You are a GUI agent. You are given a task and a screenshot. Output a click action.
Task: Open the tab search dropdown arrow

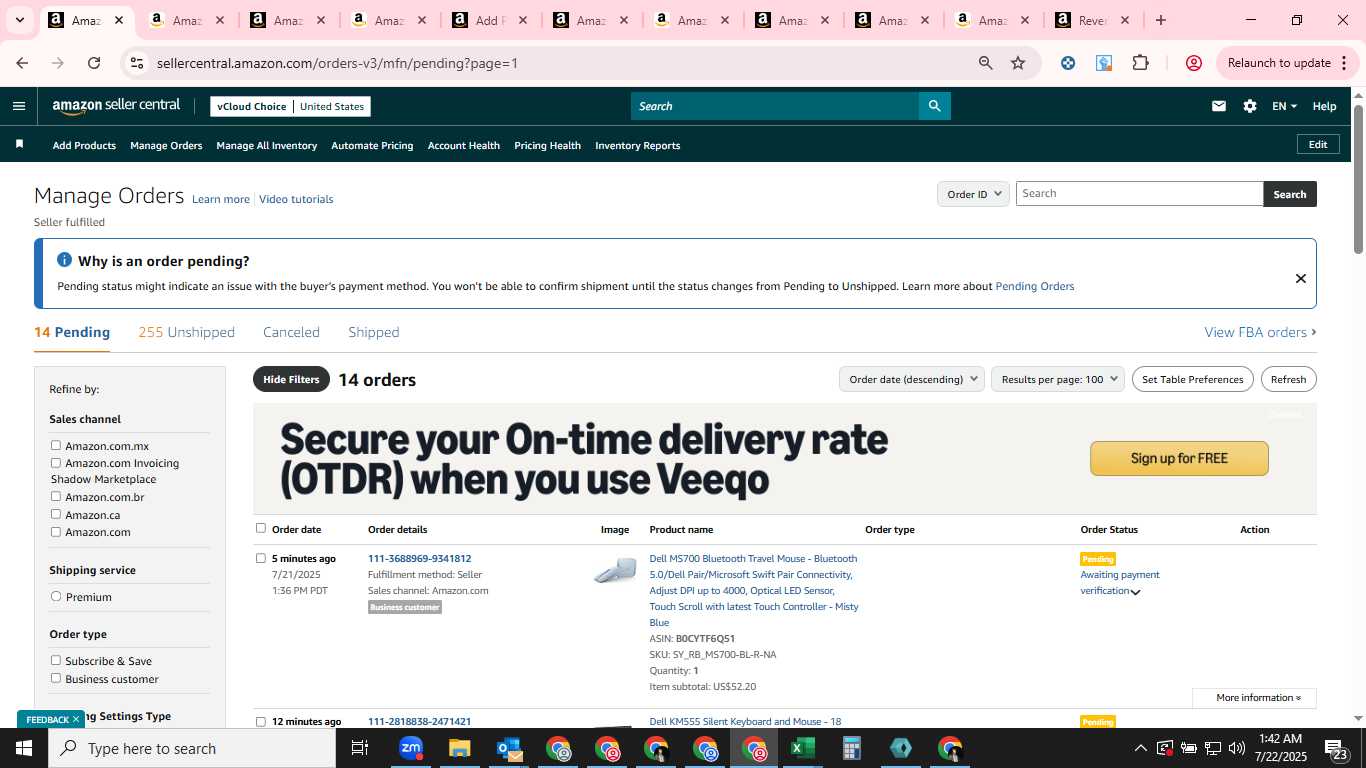[19, 20]
